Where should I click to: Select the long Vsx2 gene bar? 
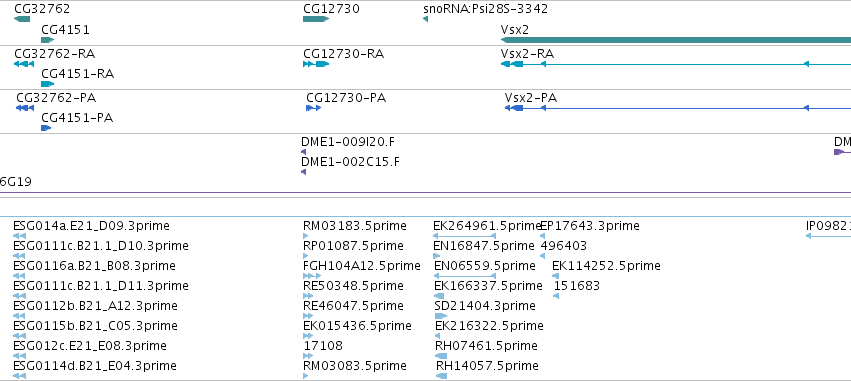pos(676,40)
